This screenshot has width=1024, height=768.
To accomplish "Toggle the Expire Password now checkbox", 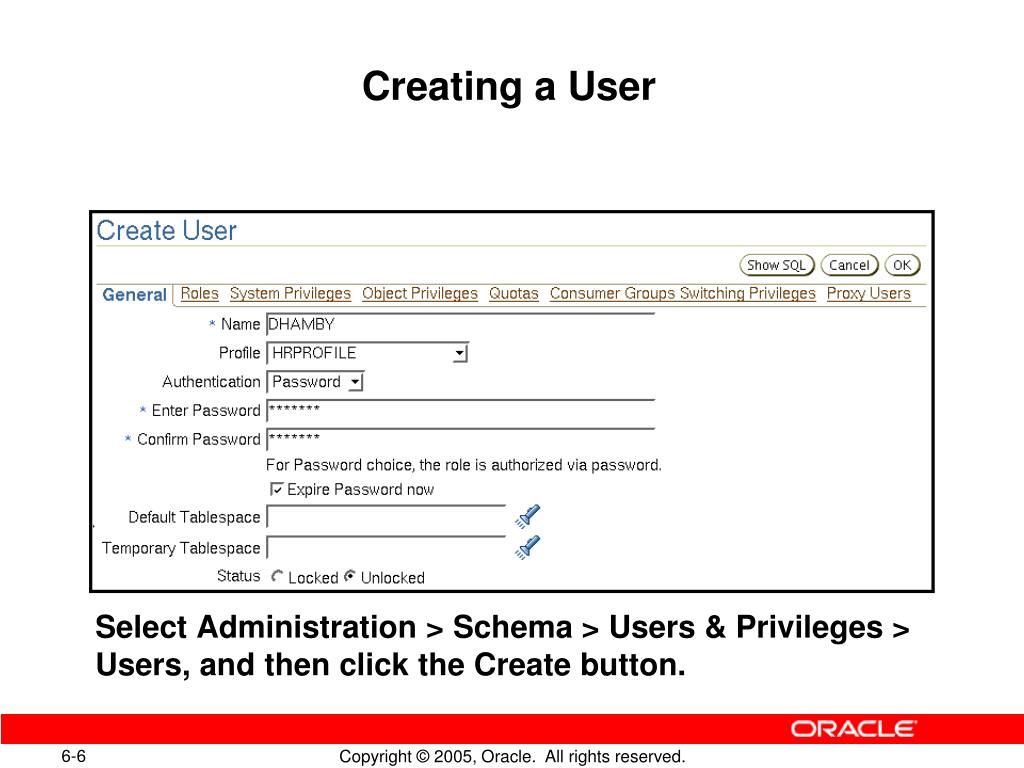I will point(277,489).
